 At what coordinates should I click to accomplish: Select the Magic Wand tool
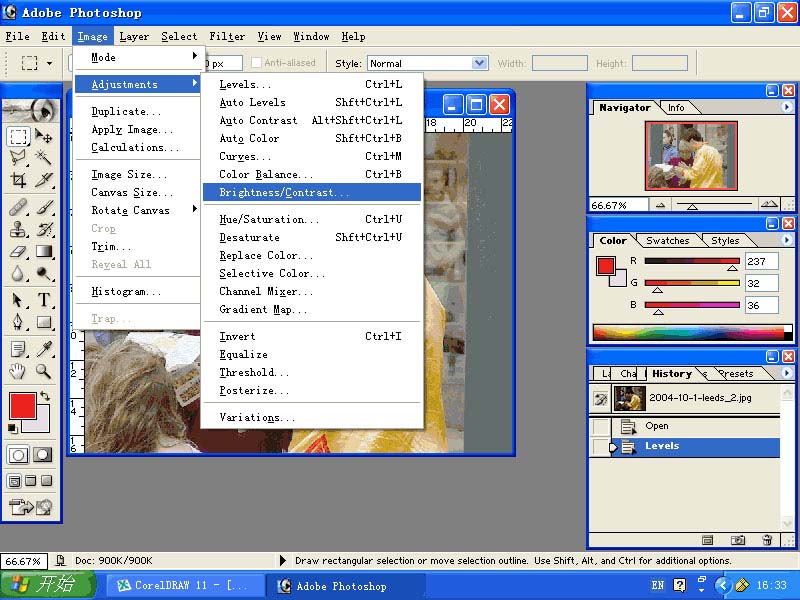[44, 157]
